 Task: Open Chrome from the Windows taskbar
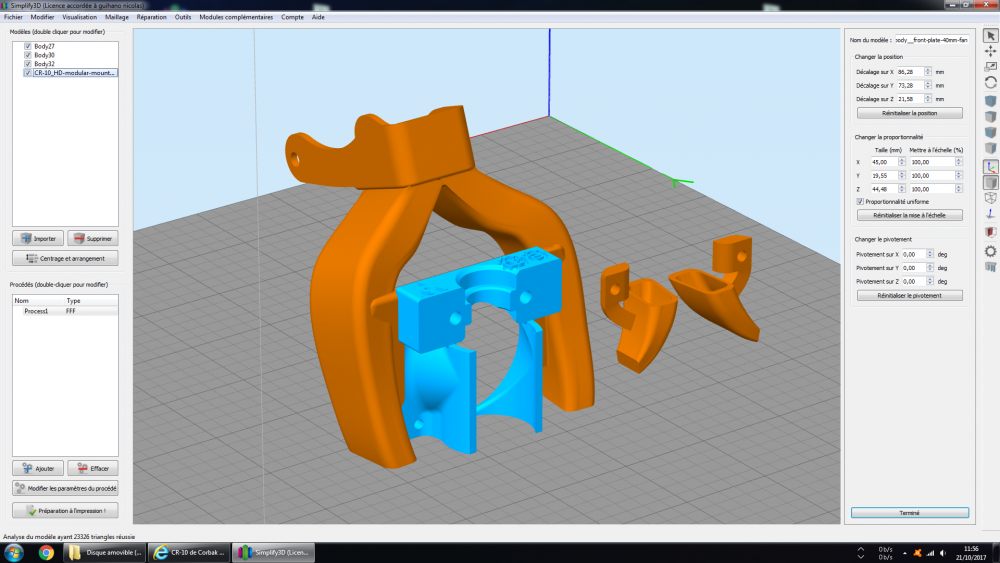[46, 553]
